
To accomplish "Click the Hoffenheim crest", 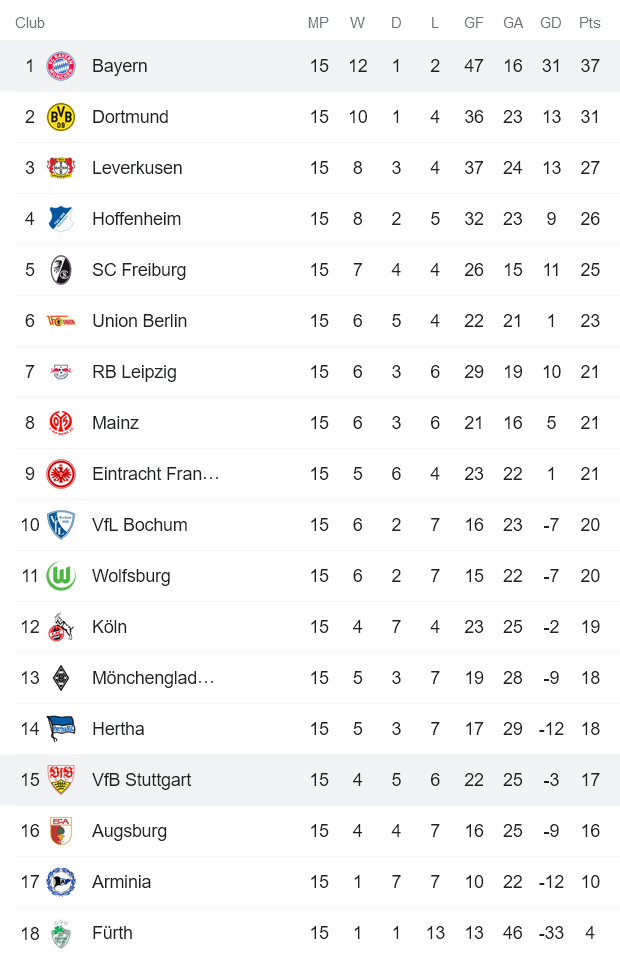I will click(60, 219).
